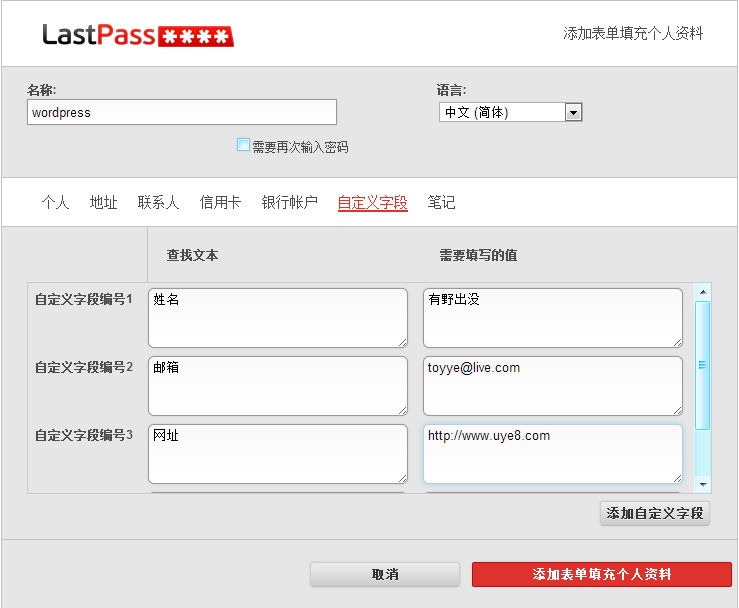Switch to the 地址 tab
Image resolution: width=739 pixels, height=608 pixels.
click(103, 202)
